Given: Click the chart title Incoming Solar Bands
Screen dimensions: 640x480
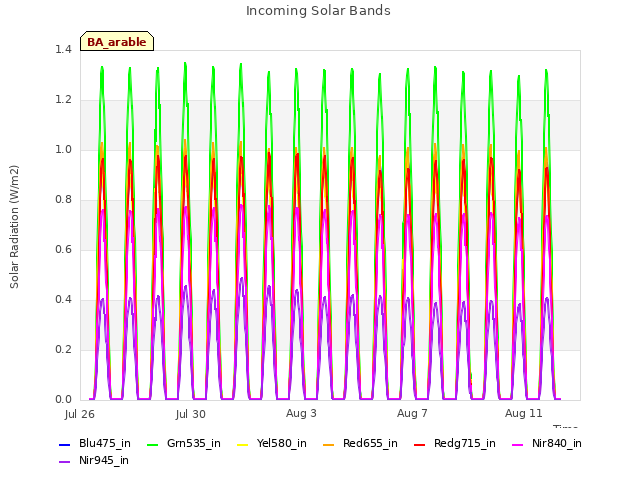Looking at the screenshot, I should [318, 11].
